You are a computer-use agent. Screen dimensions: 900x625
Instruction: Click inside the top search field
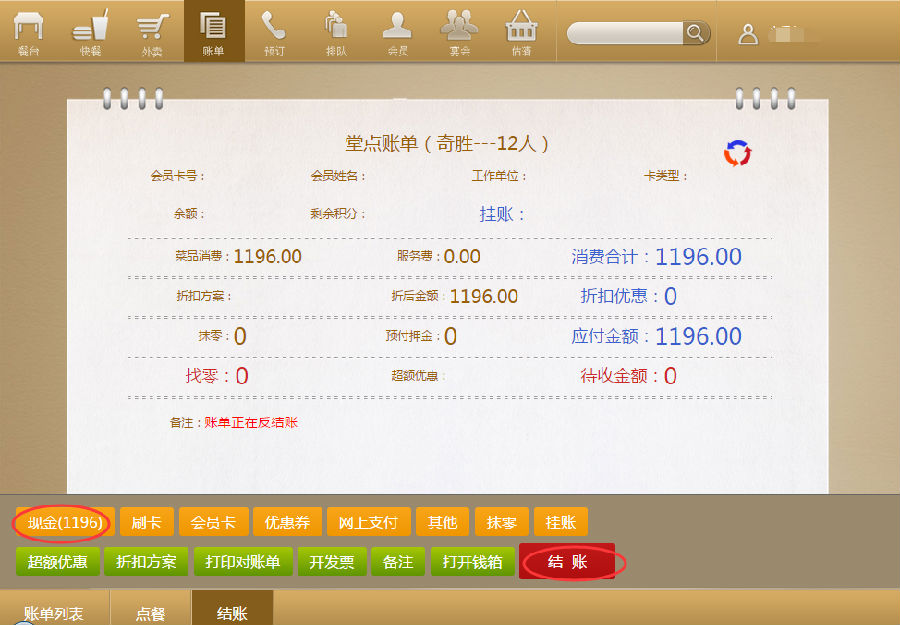(x=625, y=33)
